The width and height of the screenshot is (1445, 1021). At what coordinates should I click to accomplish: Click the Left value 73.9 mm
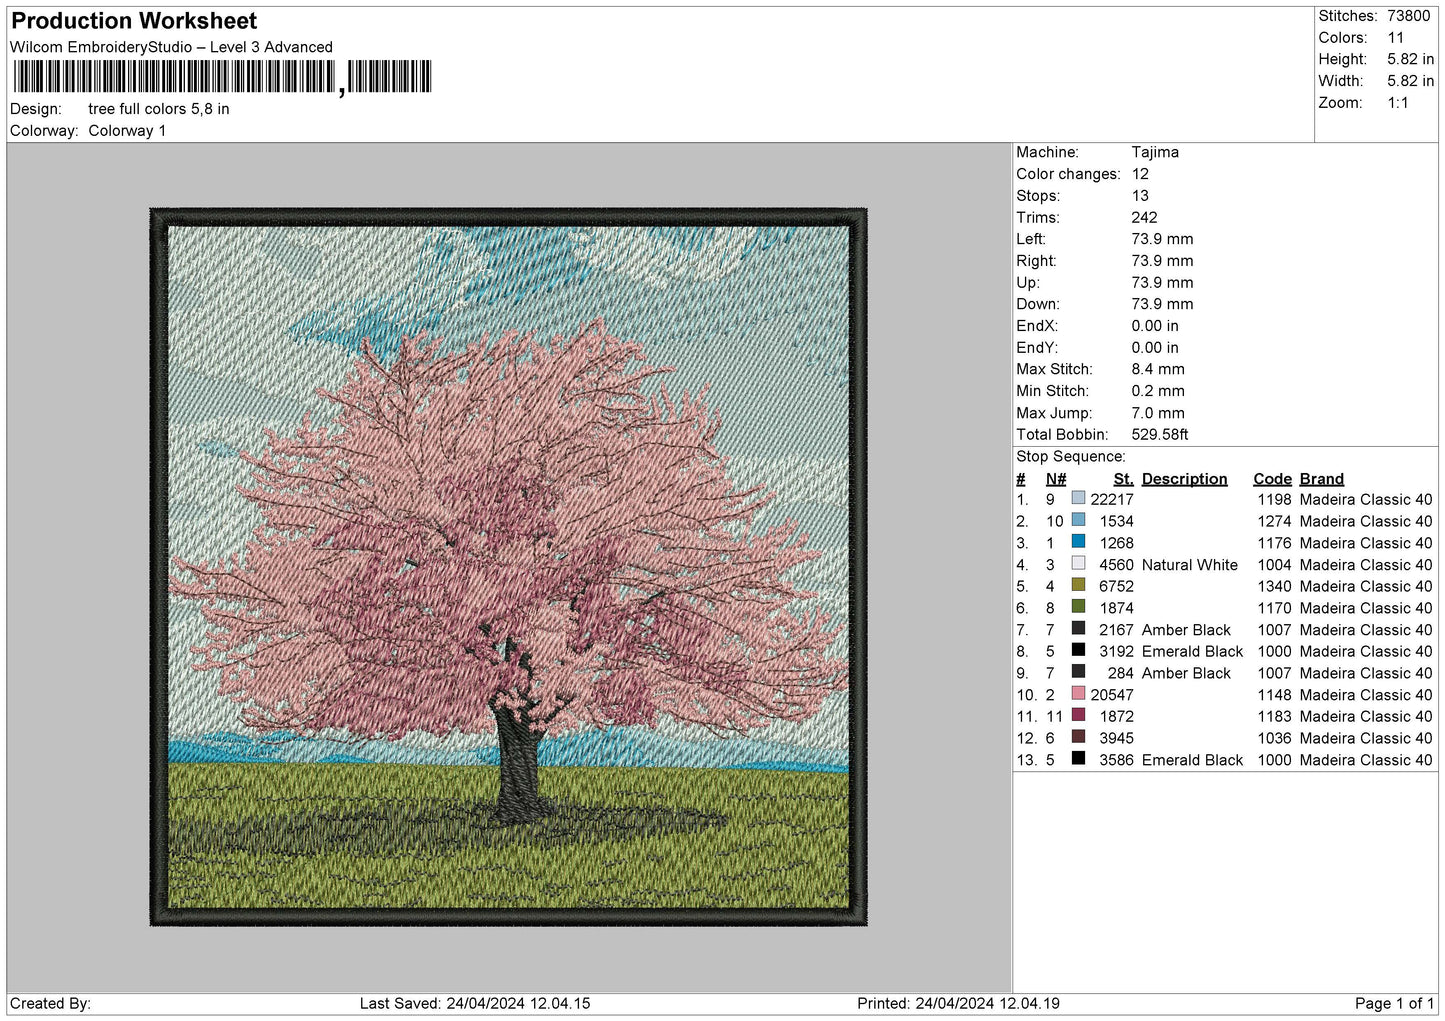[1163, 239]
